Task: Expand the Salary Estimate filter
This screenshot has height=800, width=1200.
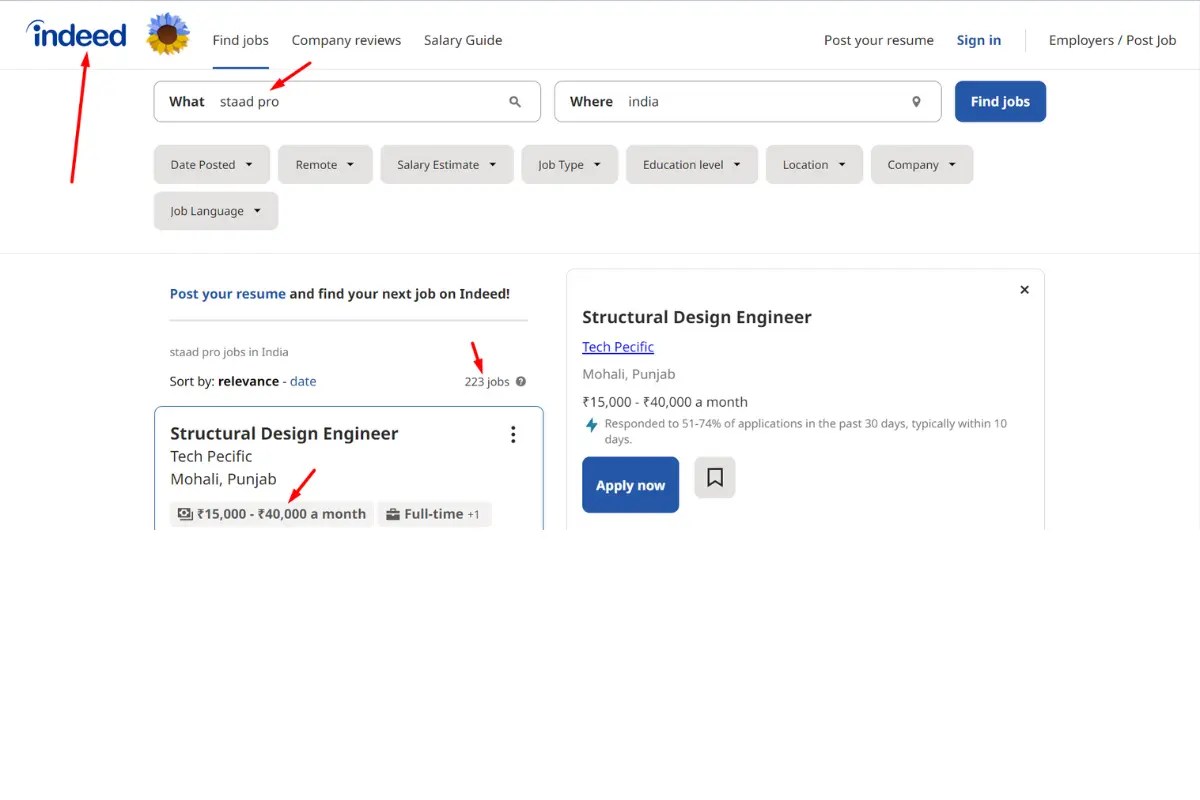Action: pos(447,165)
